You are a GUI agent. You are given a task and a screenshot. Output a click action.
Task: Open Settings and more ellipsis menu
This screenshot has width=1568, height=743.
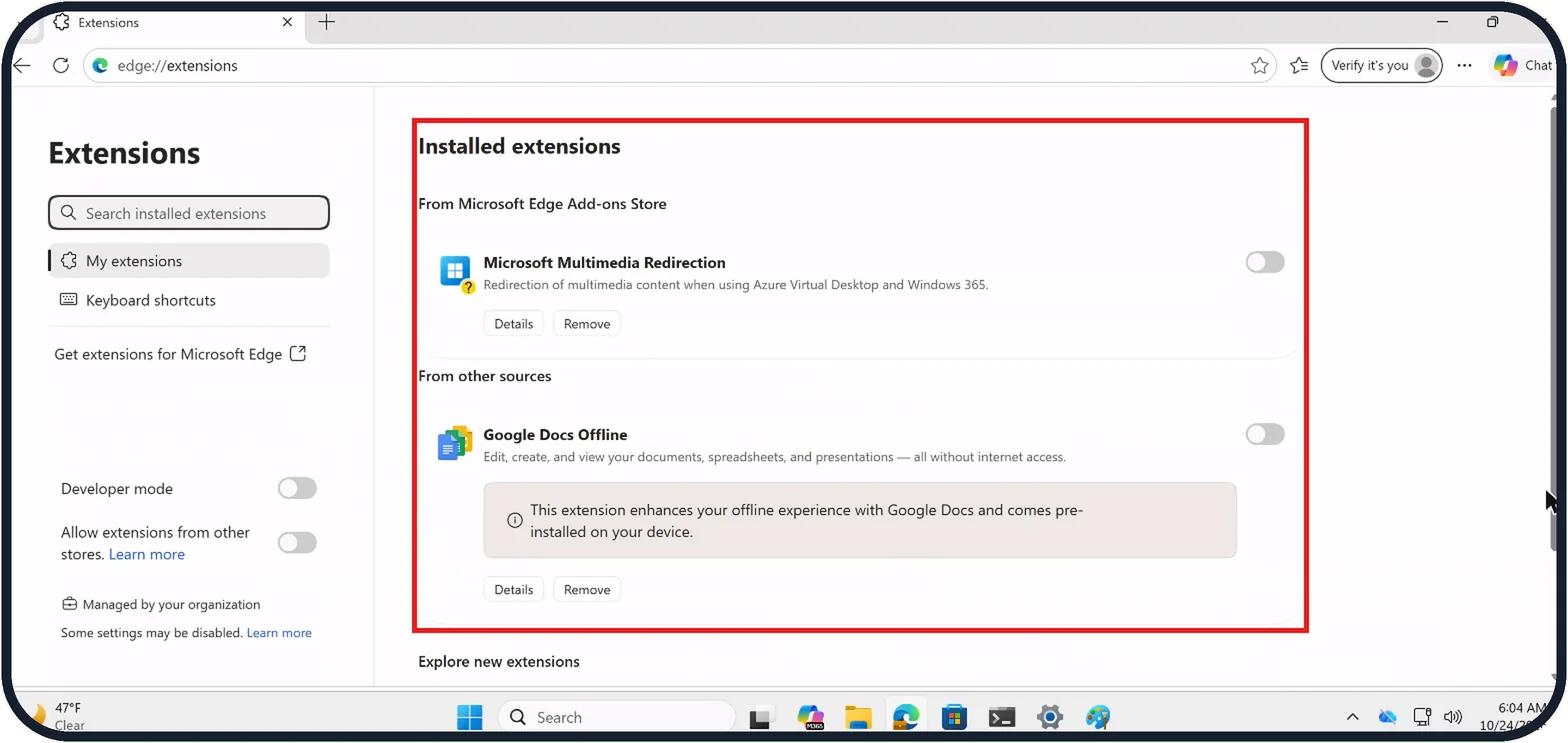pos(1464,66)
